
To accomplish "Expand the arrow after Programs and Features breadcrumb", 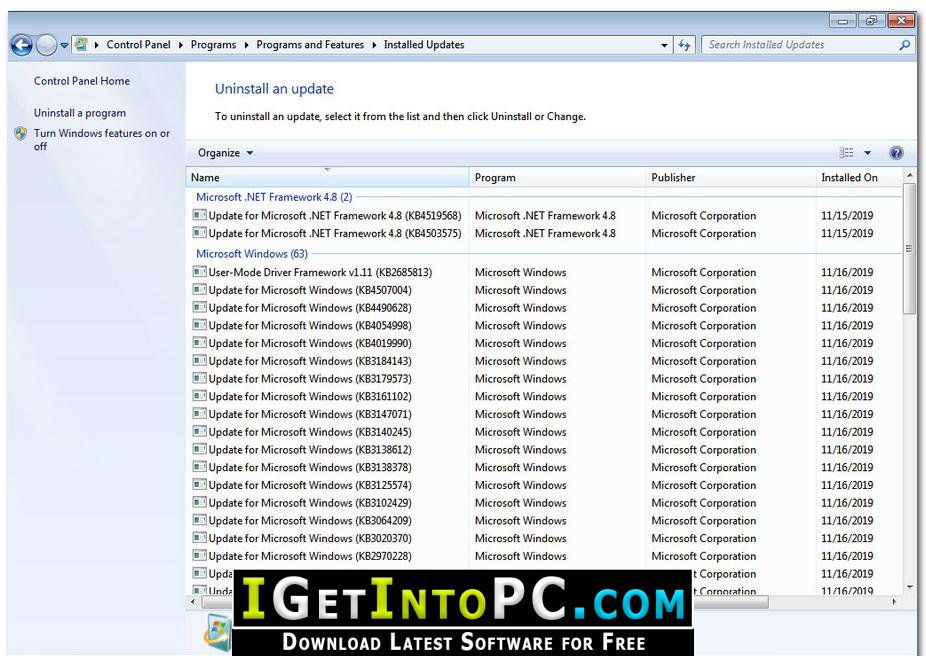I will [374, 45].
